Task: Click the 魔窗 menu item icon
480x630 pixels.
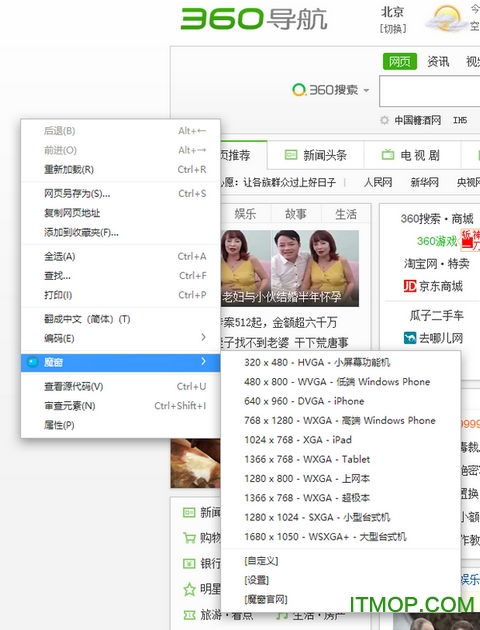Action: (x=33, y=362)
